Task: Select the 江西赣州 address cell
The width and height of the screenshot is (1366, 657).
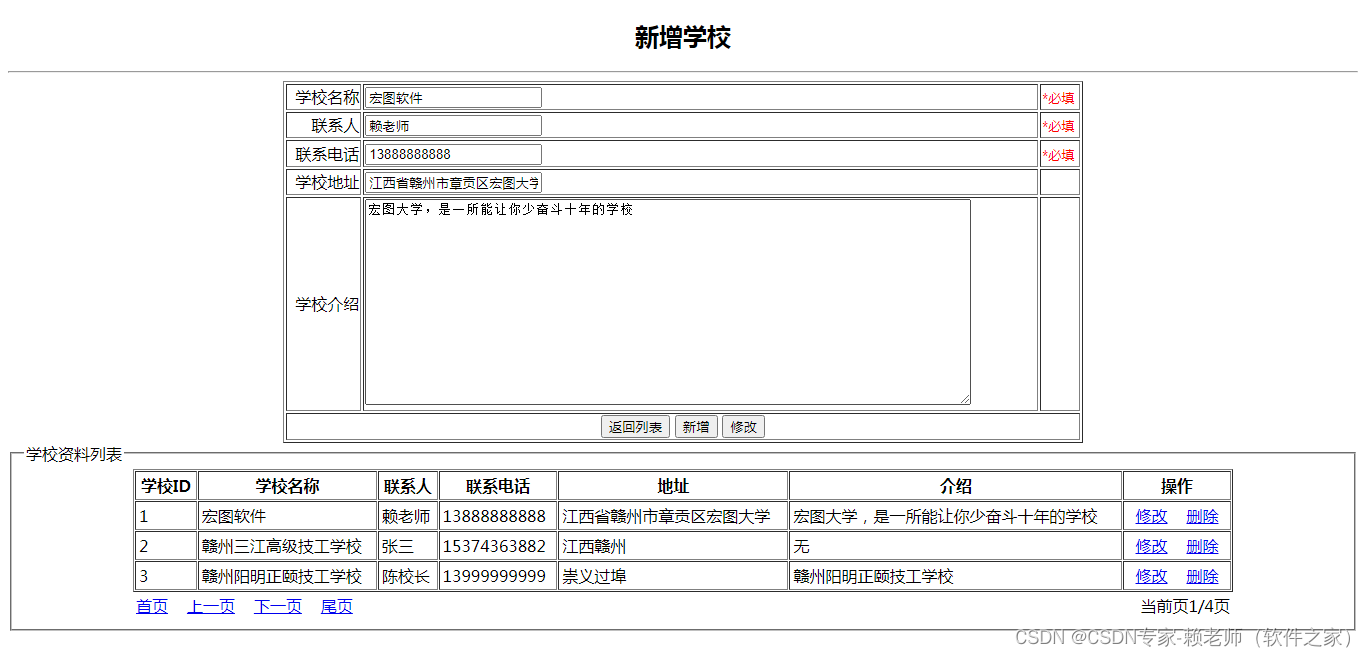Action: coord(673,546)
